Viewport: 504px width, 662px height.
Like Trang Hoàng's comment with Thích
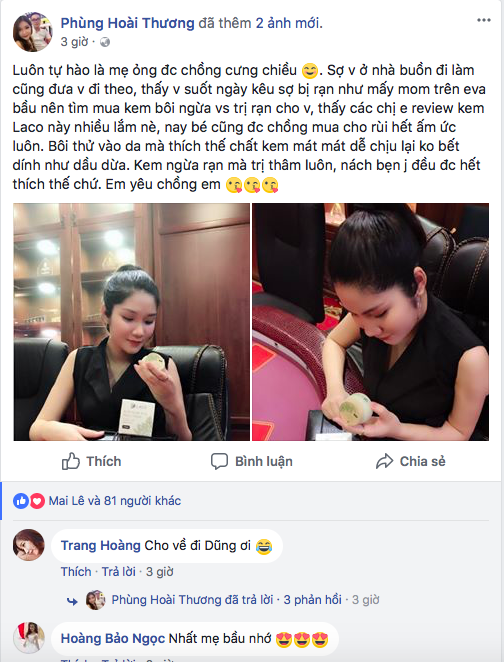(76, 572)
